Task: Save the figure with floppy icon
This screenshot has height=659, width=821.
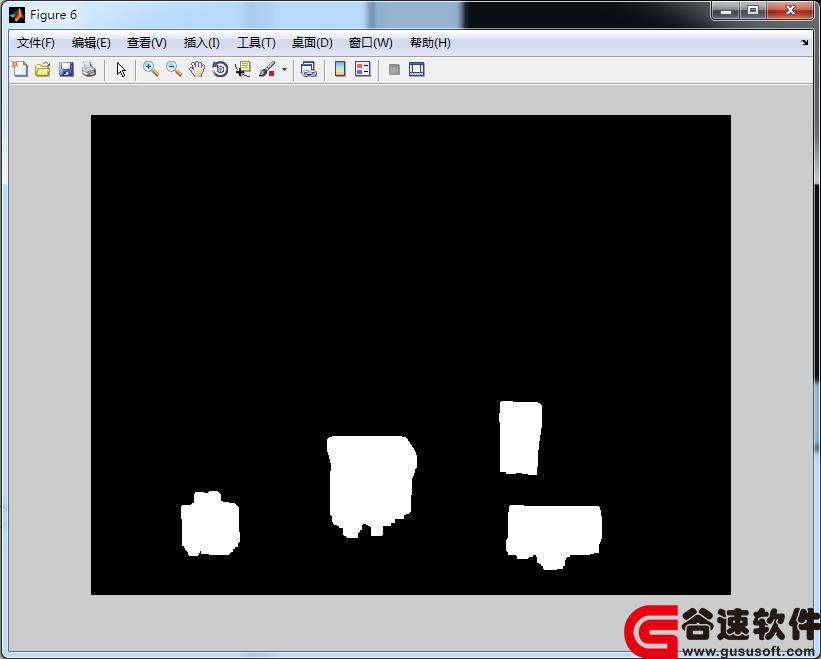Action: pyautogui.click(x=66, y=69)
